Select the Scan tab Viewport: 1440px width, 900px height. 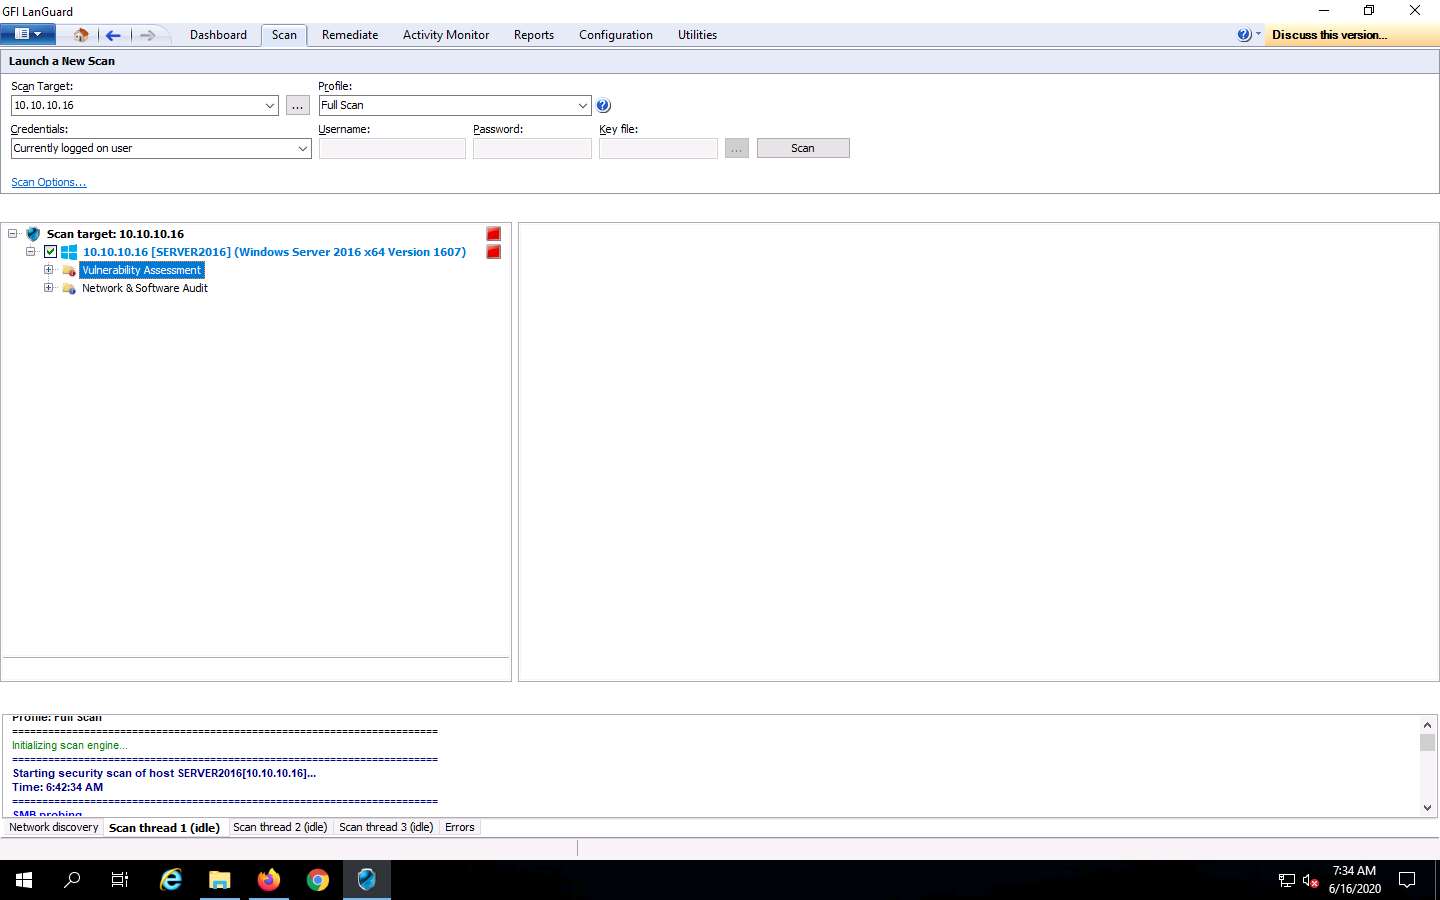(x=284, y=35)
